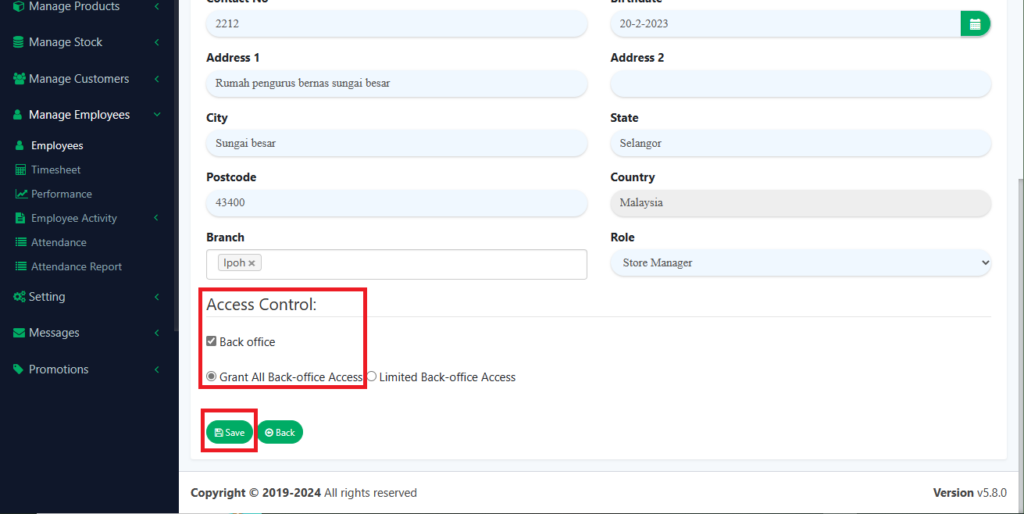
Task: Choose Limited Back-office Access option
Action: [x=371, y=377]
